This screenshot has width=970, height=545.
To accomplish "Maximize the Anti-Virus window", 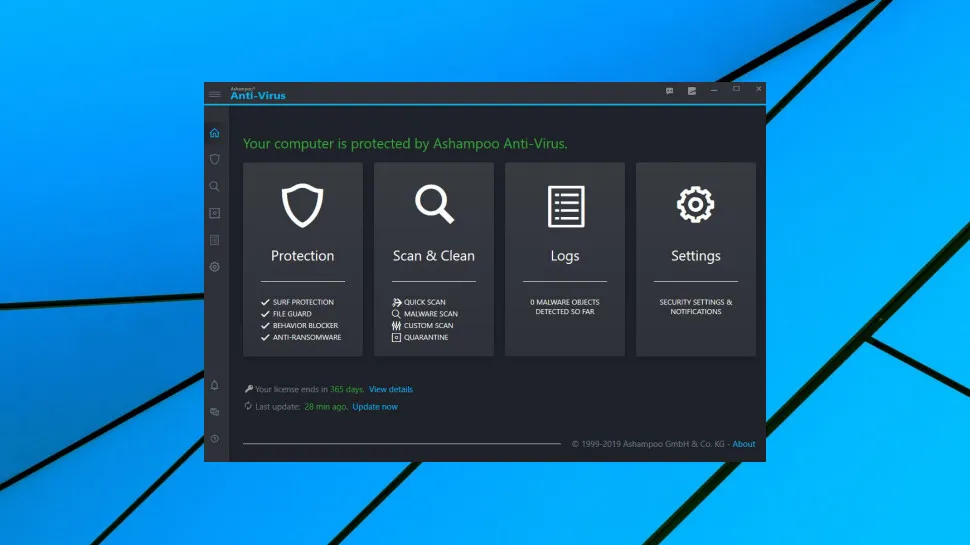I will pos(736,89).
